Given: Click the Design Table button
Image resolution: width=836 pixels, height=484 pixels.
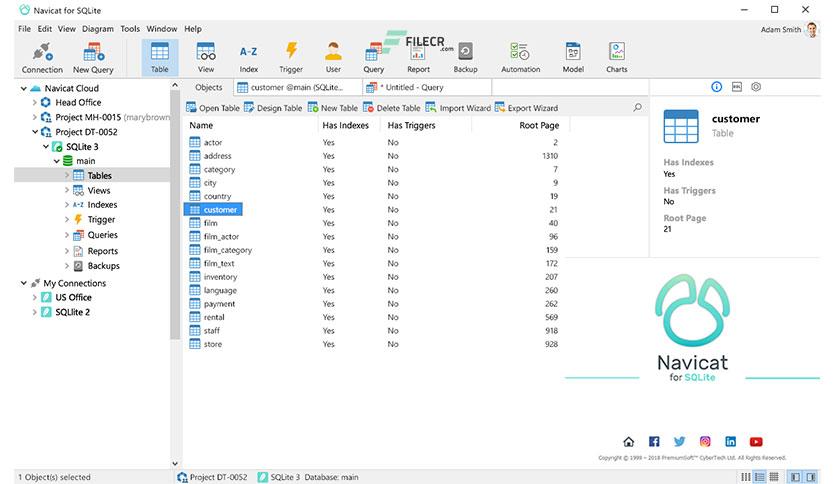Looking at the screenshot, I should (273, 108).
